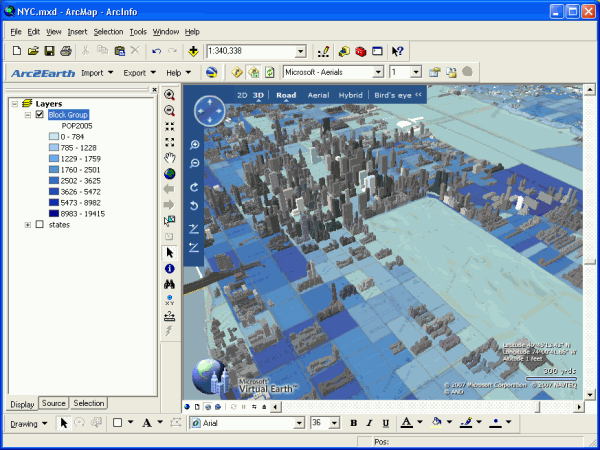Click the 0 - 784 light blue swatch
600x450 pixels.
(54, 137)
